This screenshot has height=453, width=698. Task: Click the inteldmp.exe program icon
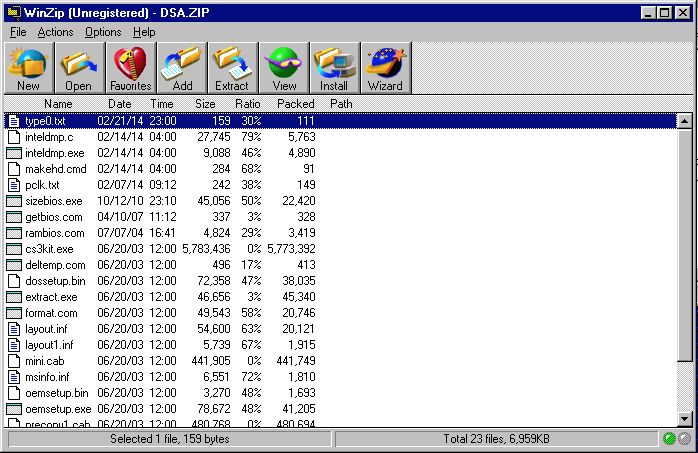14,153
